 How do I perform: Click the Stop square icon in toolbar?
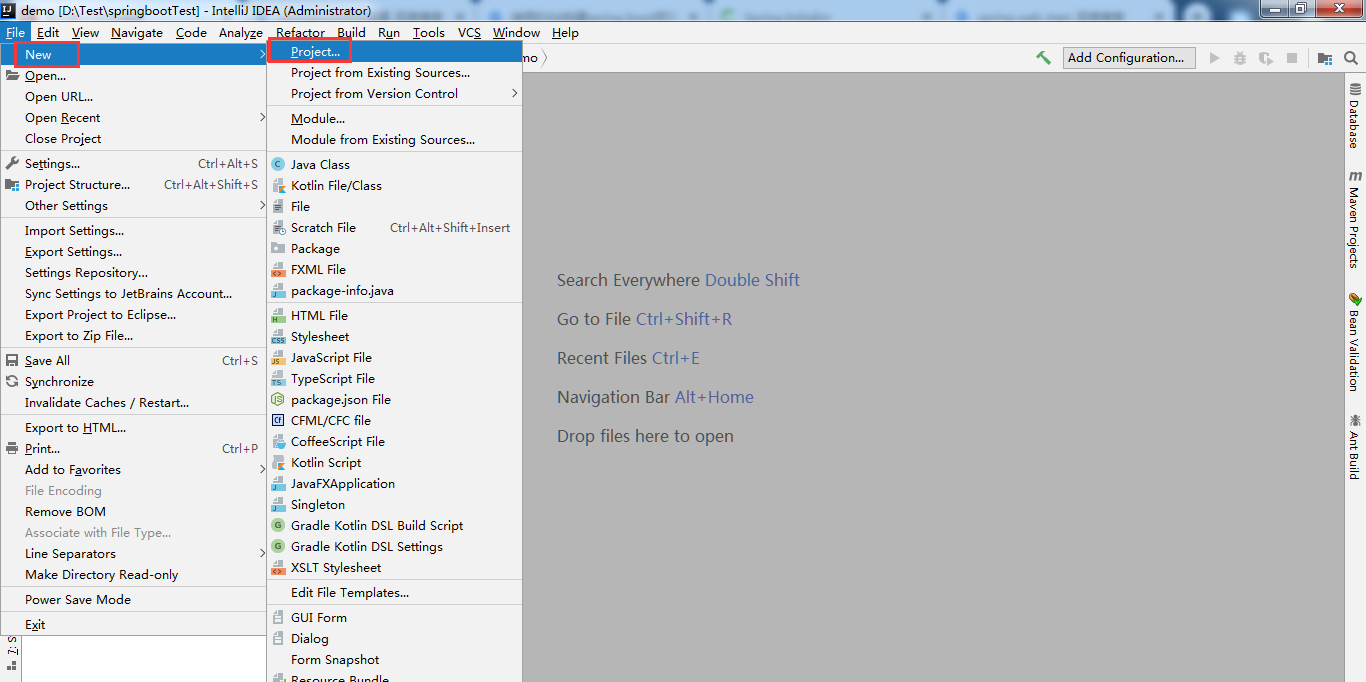tap(1291, 58)
